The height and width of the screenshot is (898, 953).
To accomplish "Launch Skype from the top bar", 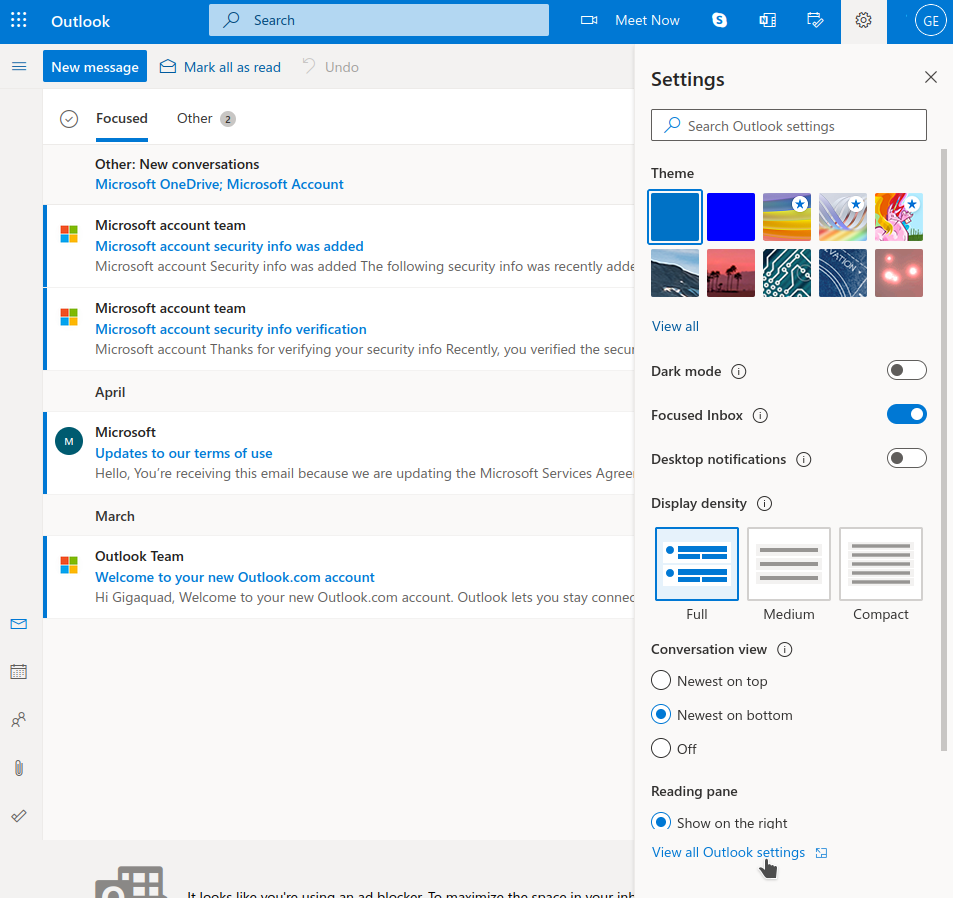I will point(719,20).
